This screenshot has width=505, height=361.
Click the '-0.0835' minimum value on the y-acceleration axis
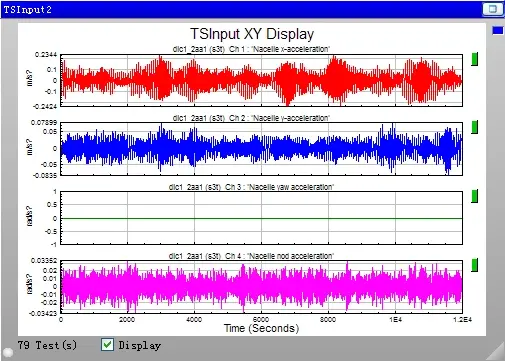[45, 175]
